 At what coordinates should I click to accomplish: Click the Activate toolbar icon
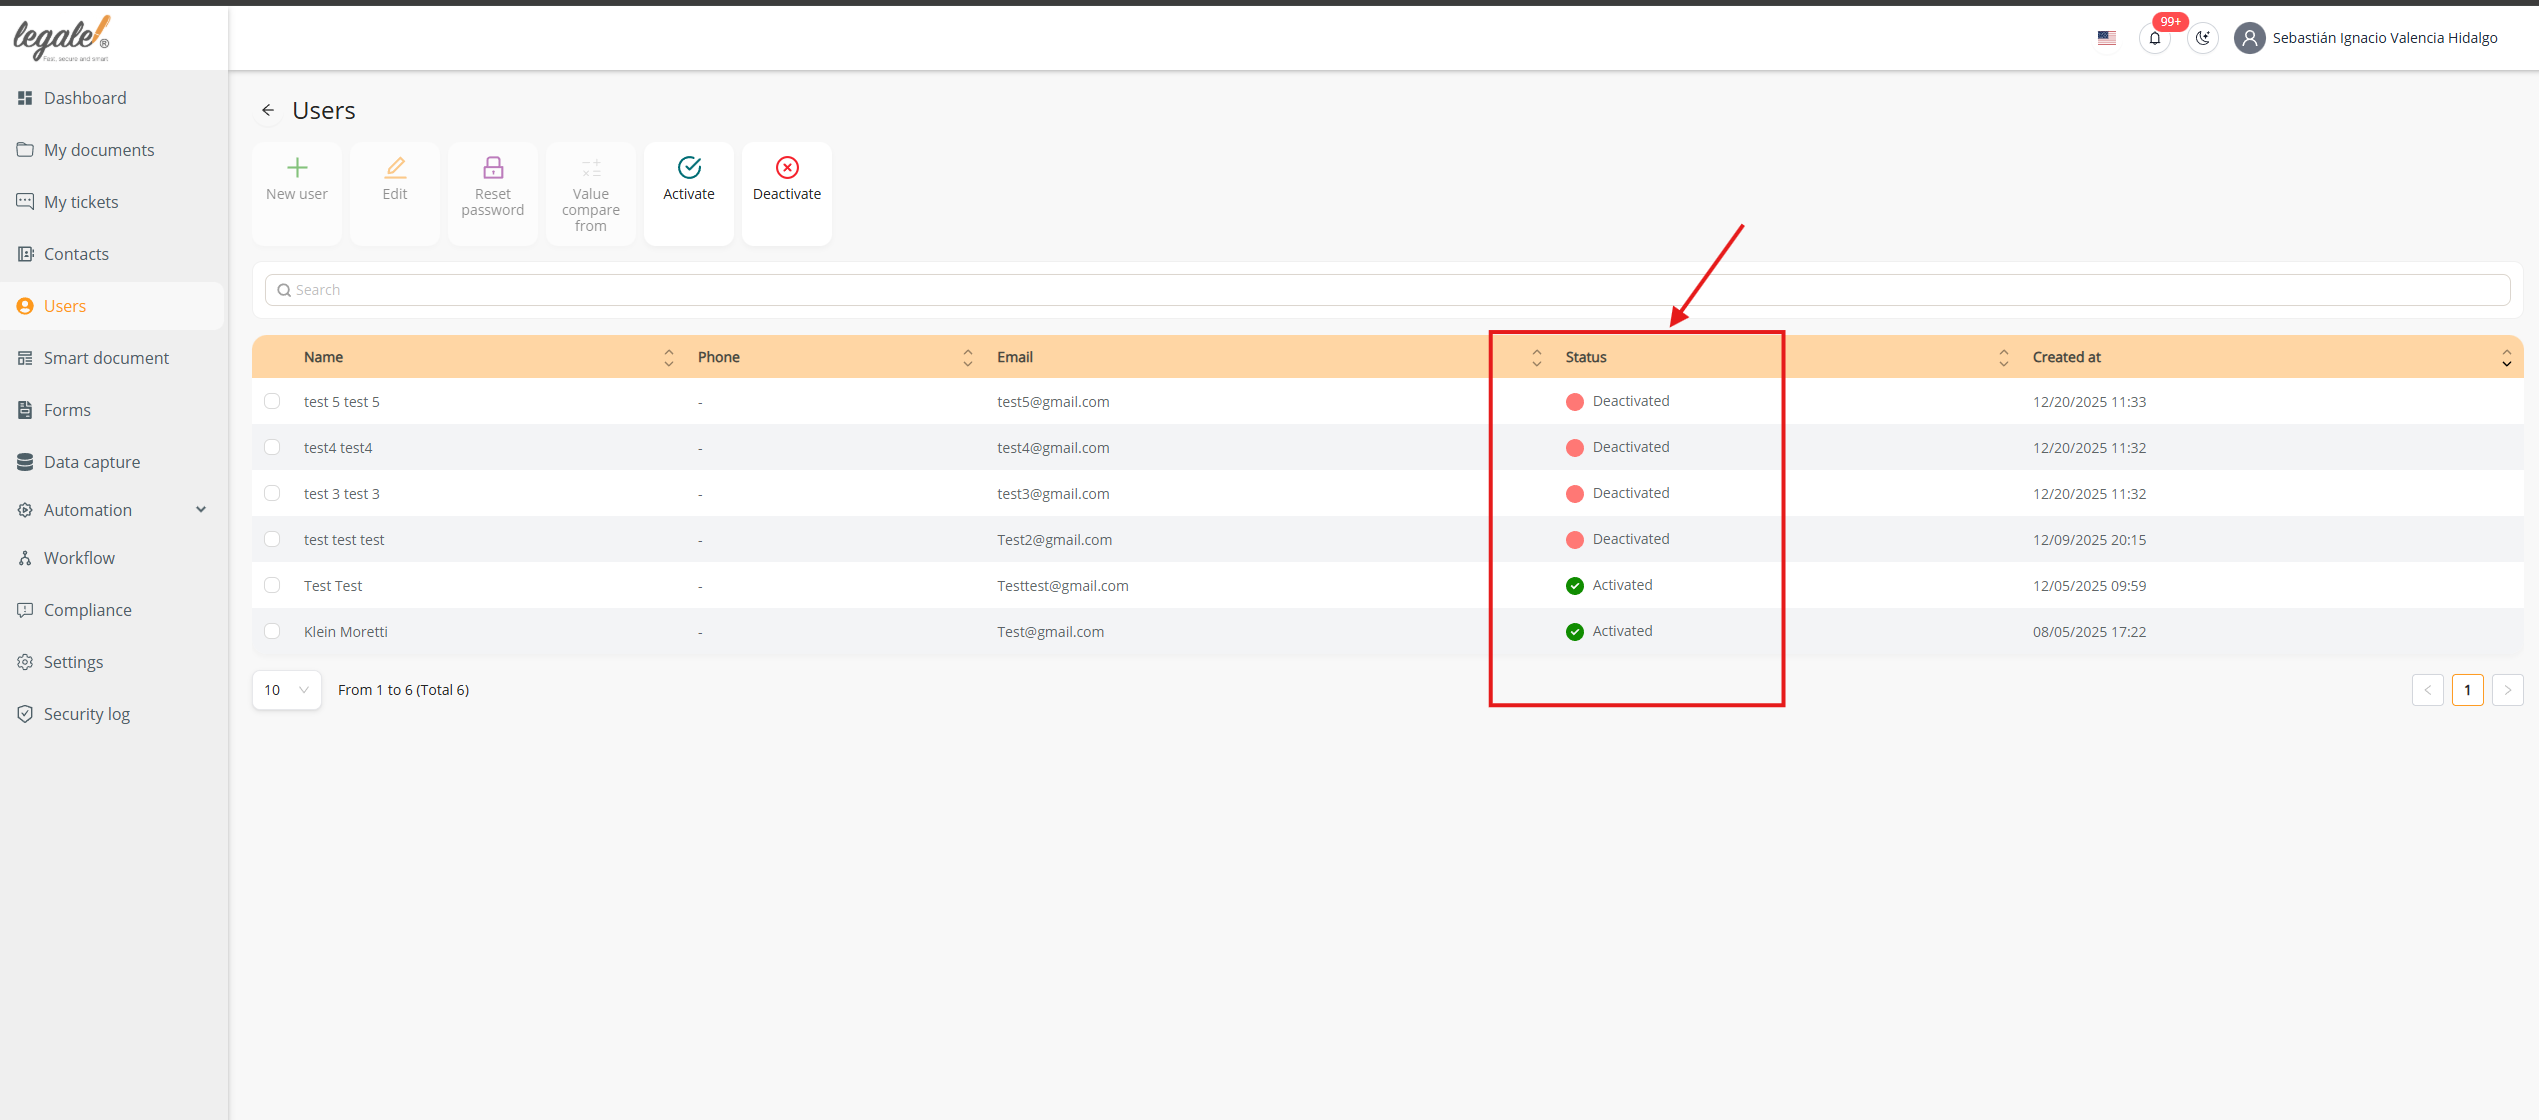pyautogui.click(x=688, y=168)
